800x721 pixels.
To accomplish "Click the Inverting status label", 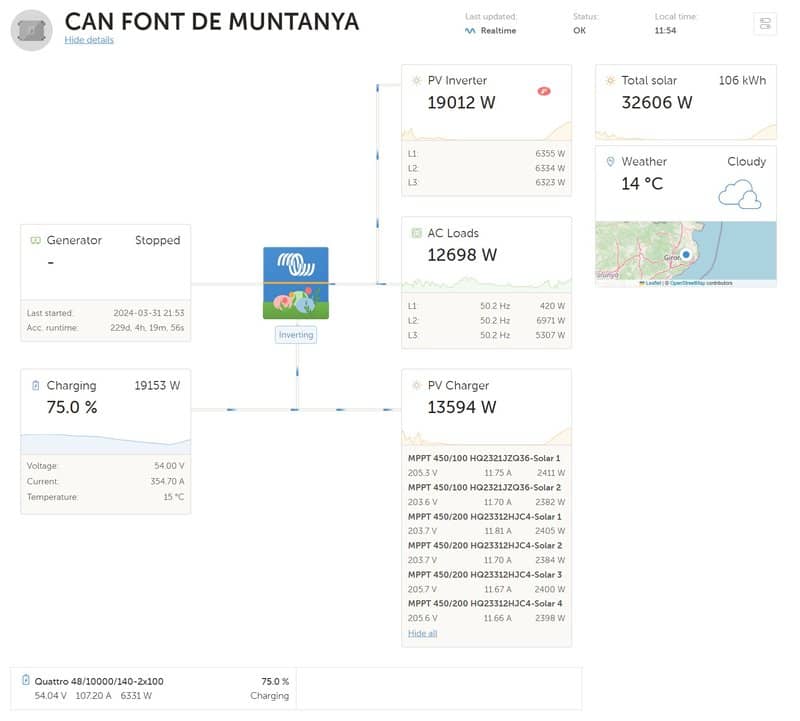I will coord(296,335).
